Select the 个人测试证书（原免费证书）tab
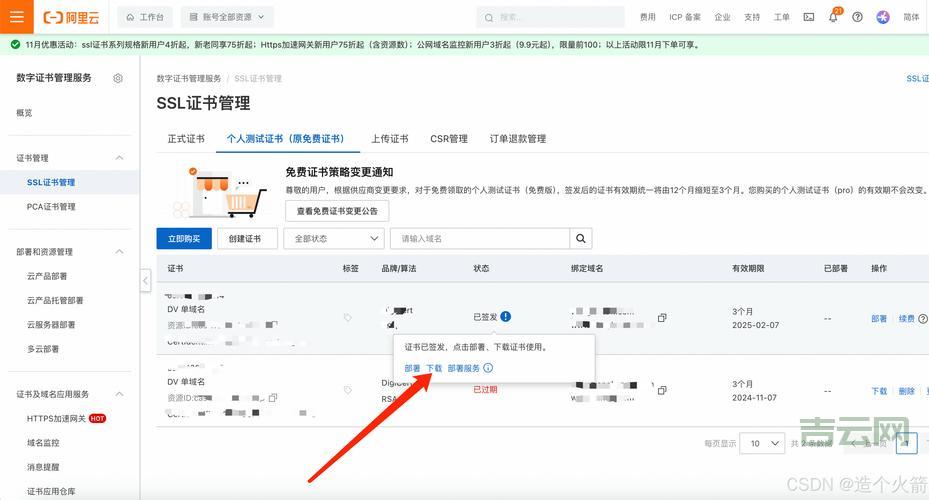The width and height of the screenshot is (929, 500). tap(287, 139)
